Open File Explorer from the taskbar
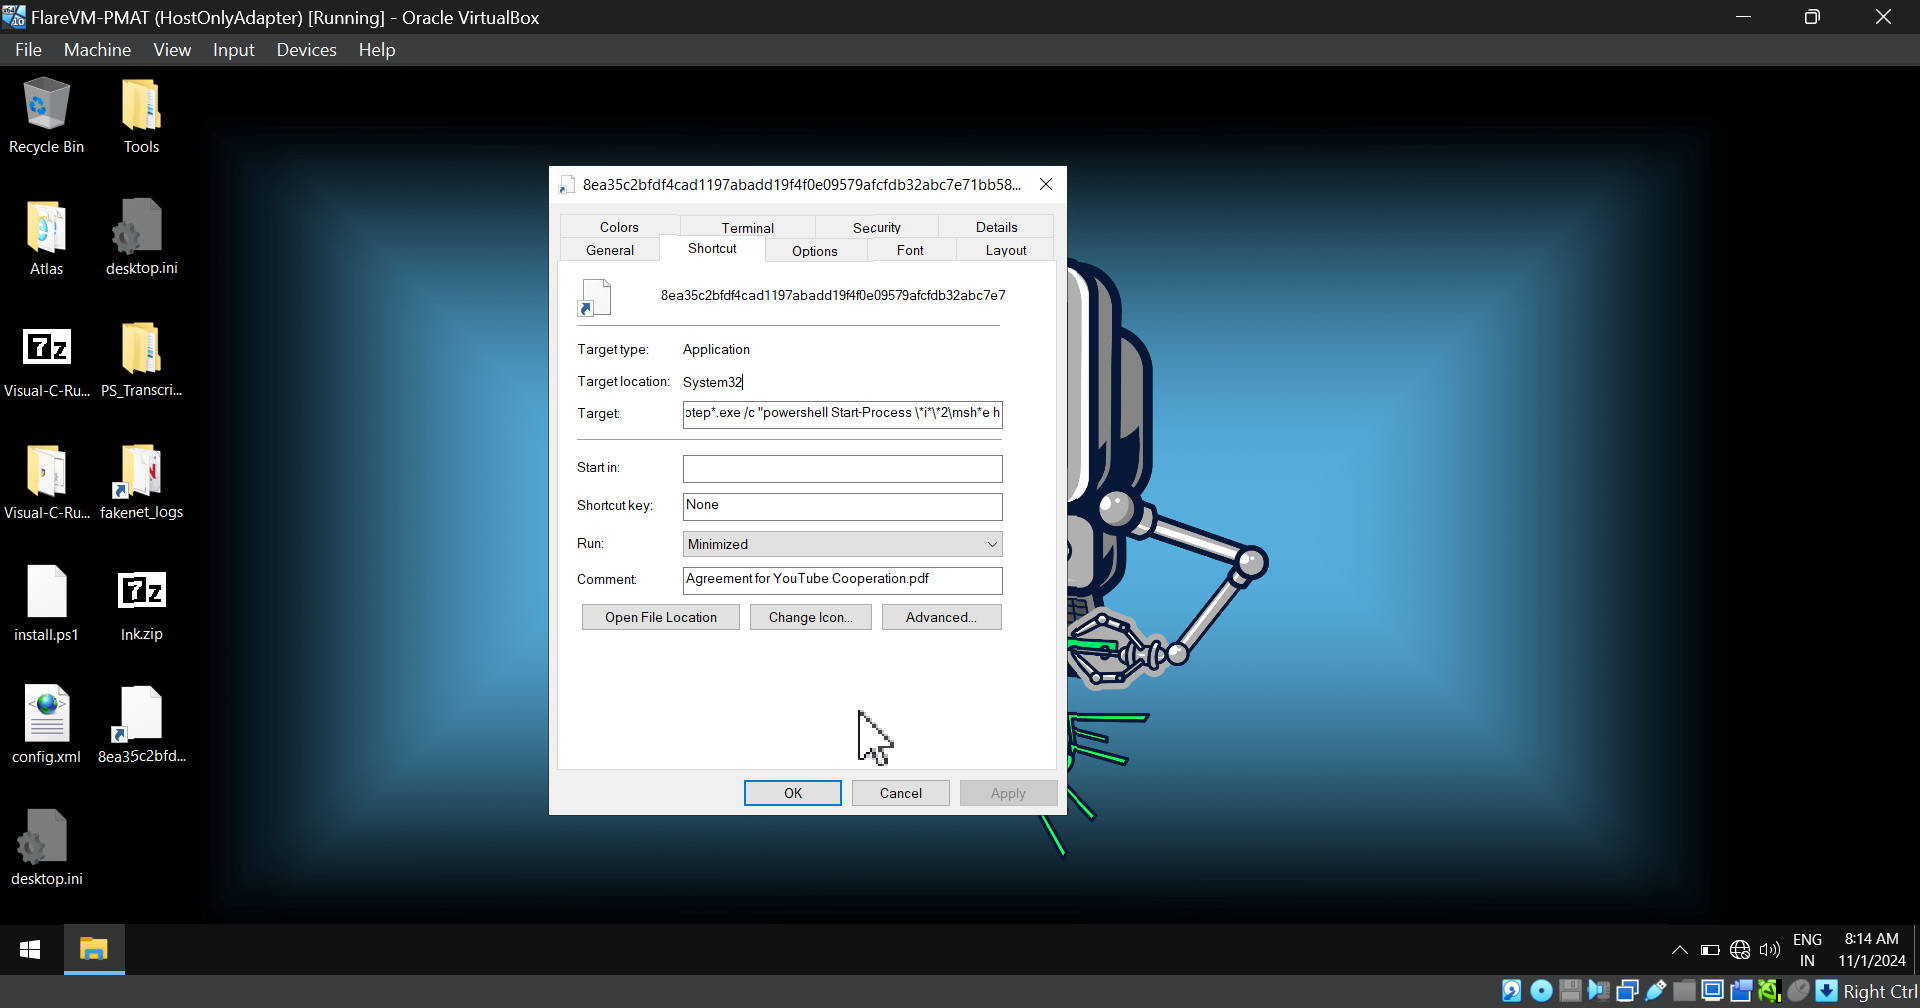This screenshot has height=1008, width=1920. click(x=94, y=950)
